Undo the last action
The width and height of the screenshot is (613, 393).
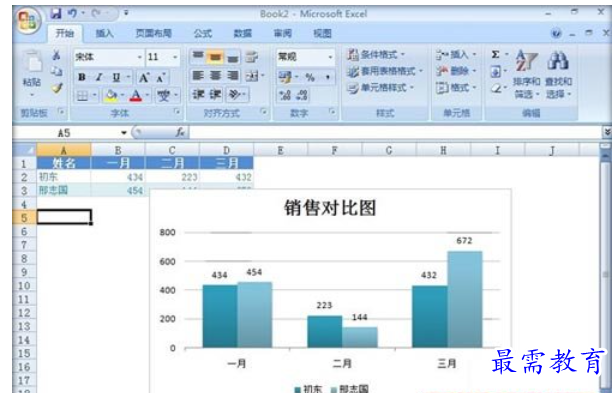tap(72, 14)
